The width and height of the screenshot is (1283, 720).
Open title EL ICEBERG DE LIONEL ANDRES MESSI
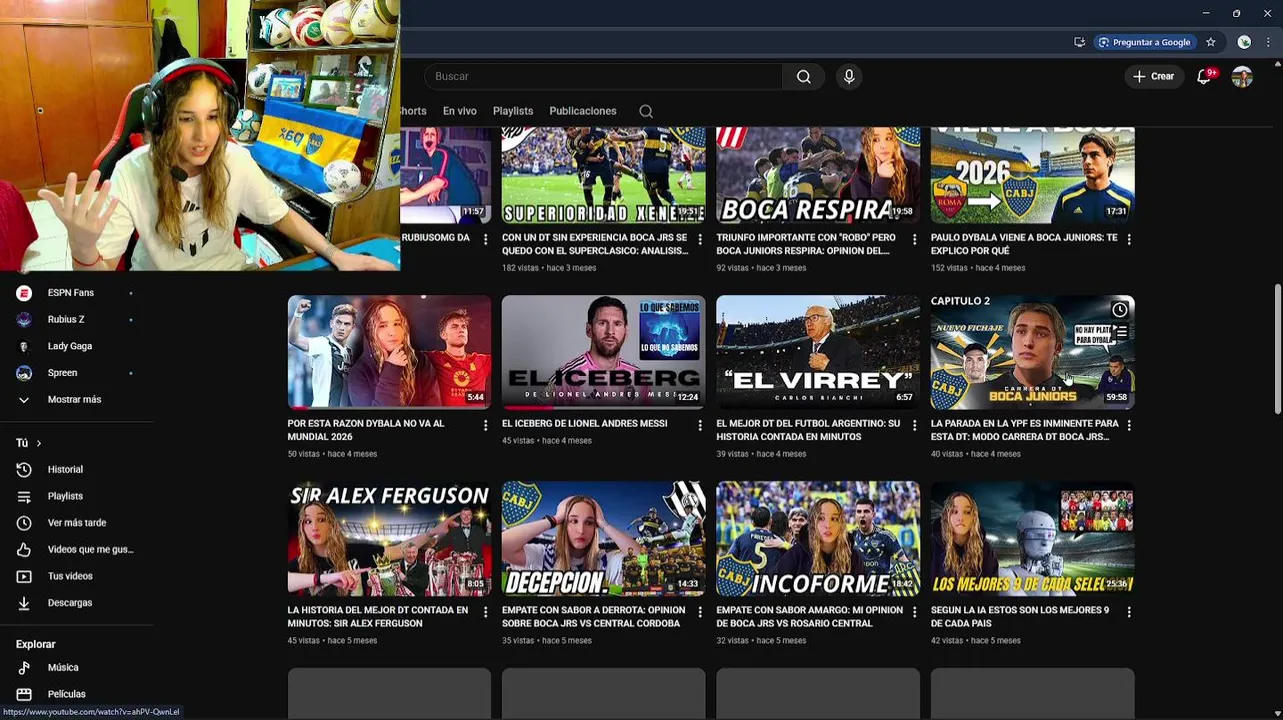tap(585, 424)
